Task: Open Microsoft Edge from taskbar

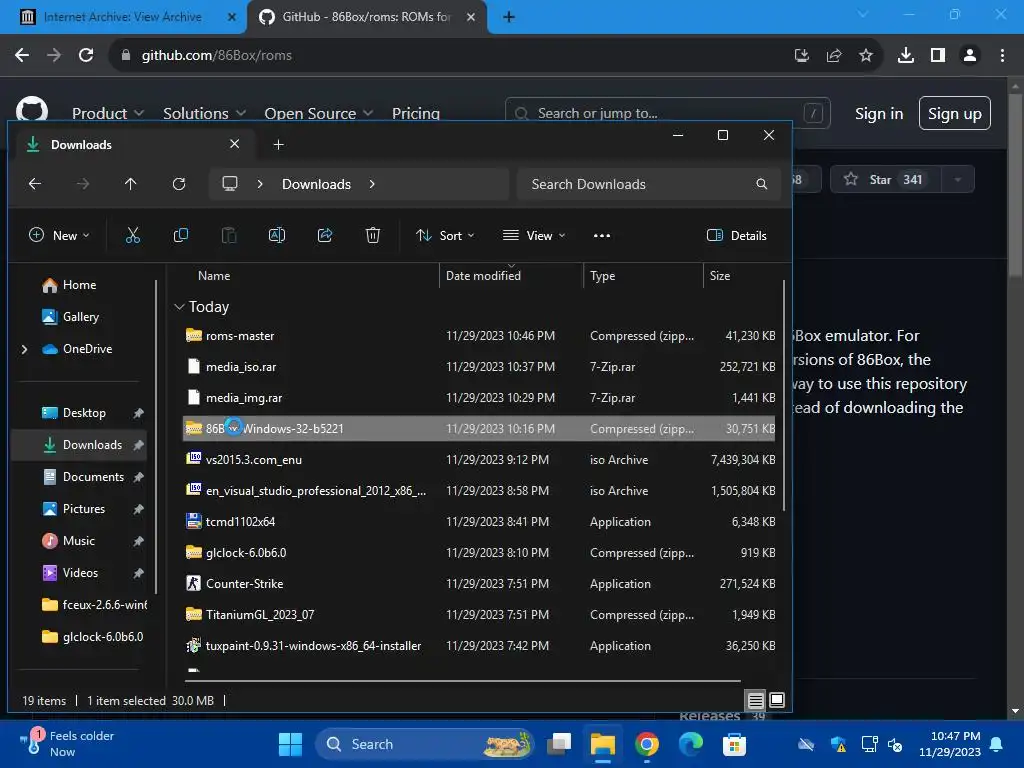Action: pyautogui.click(x=690, y=744)
